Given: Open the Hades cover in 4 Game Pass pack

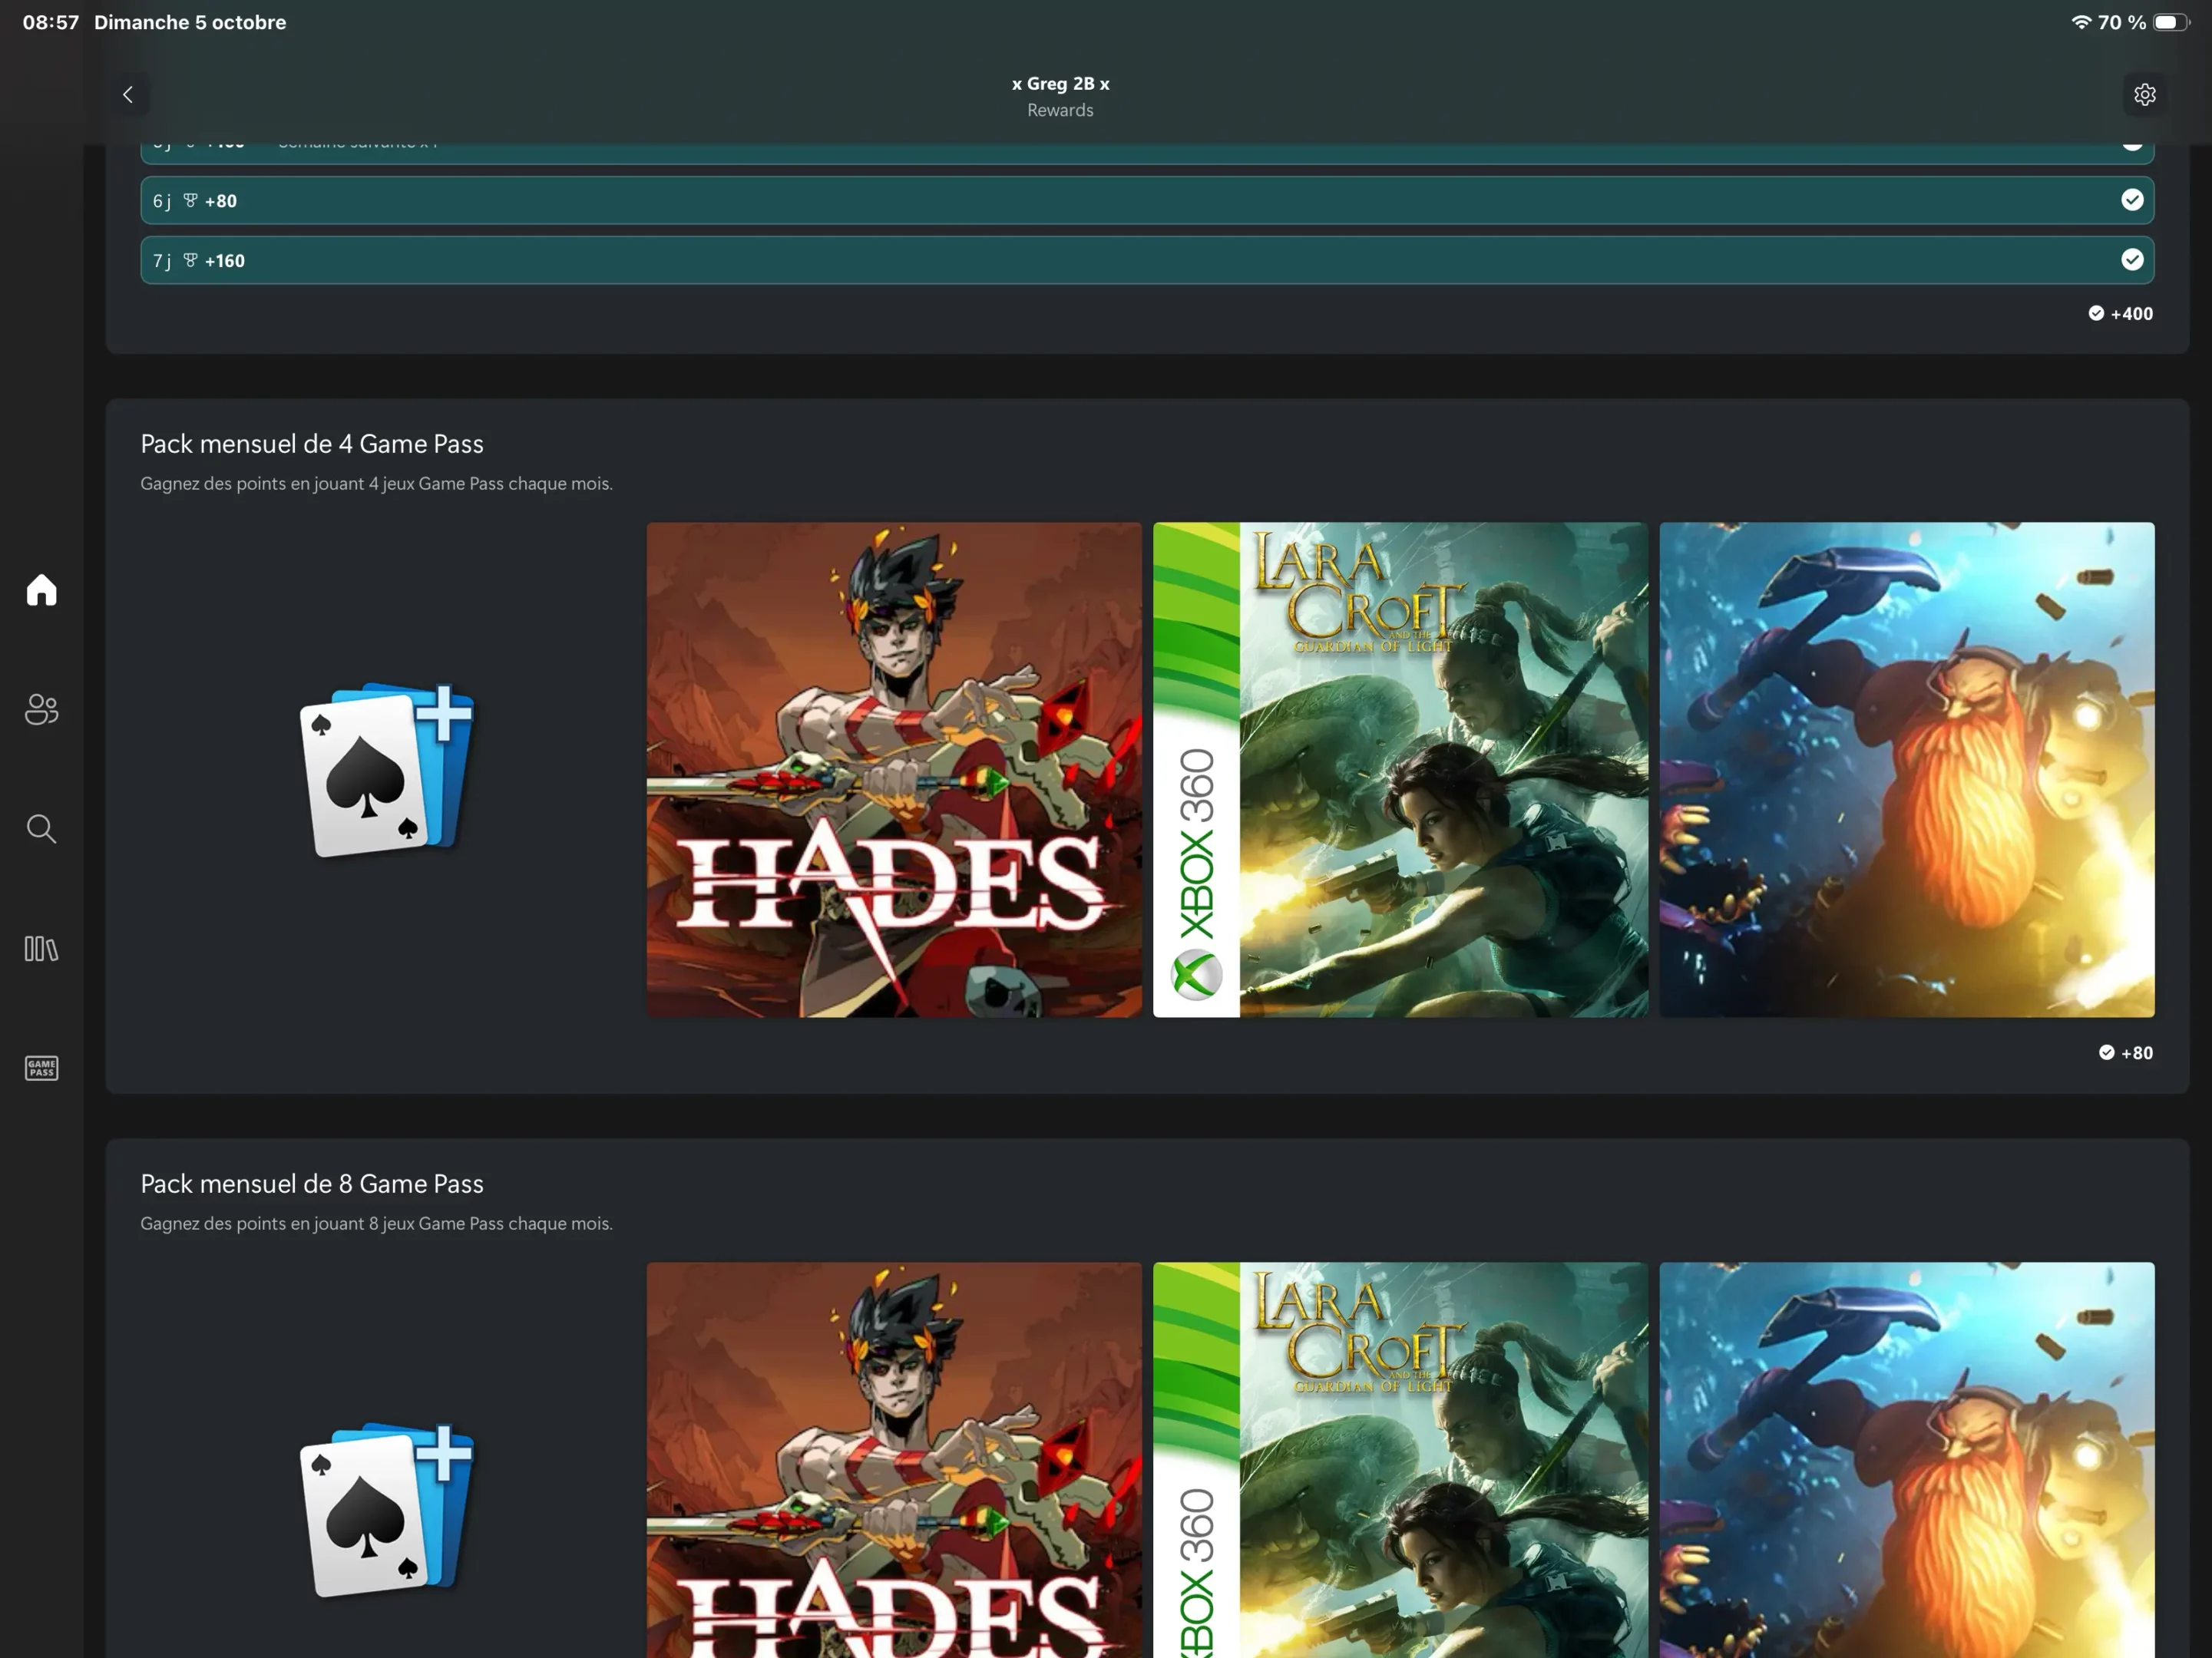Looking at the screenshot, I should 893,769.
